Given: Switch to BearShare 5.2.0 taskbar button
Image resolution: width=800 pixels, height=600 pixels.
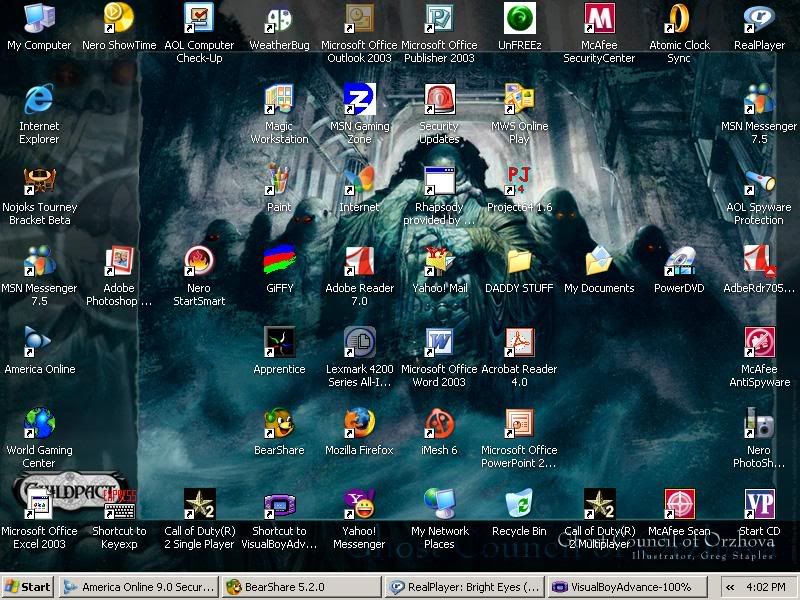Looking at the screenshot, I should coord(301,587).
